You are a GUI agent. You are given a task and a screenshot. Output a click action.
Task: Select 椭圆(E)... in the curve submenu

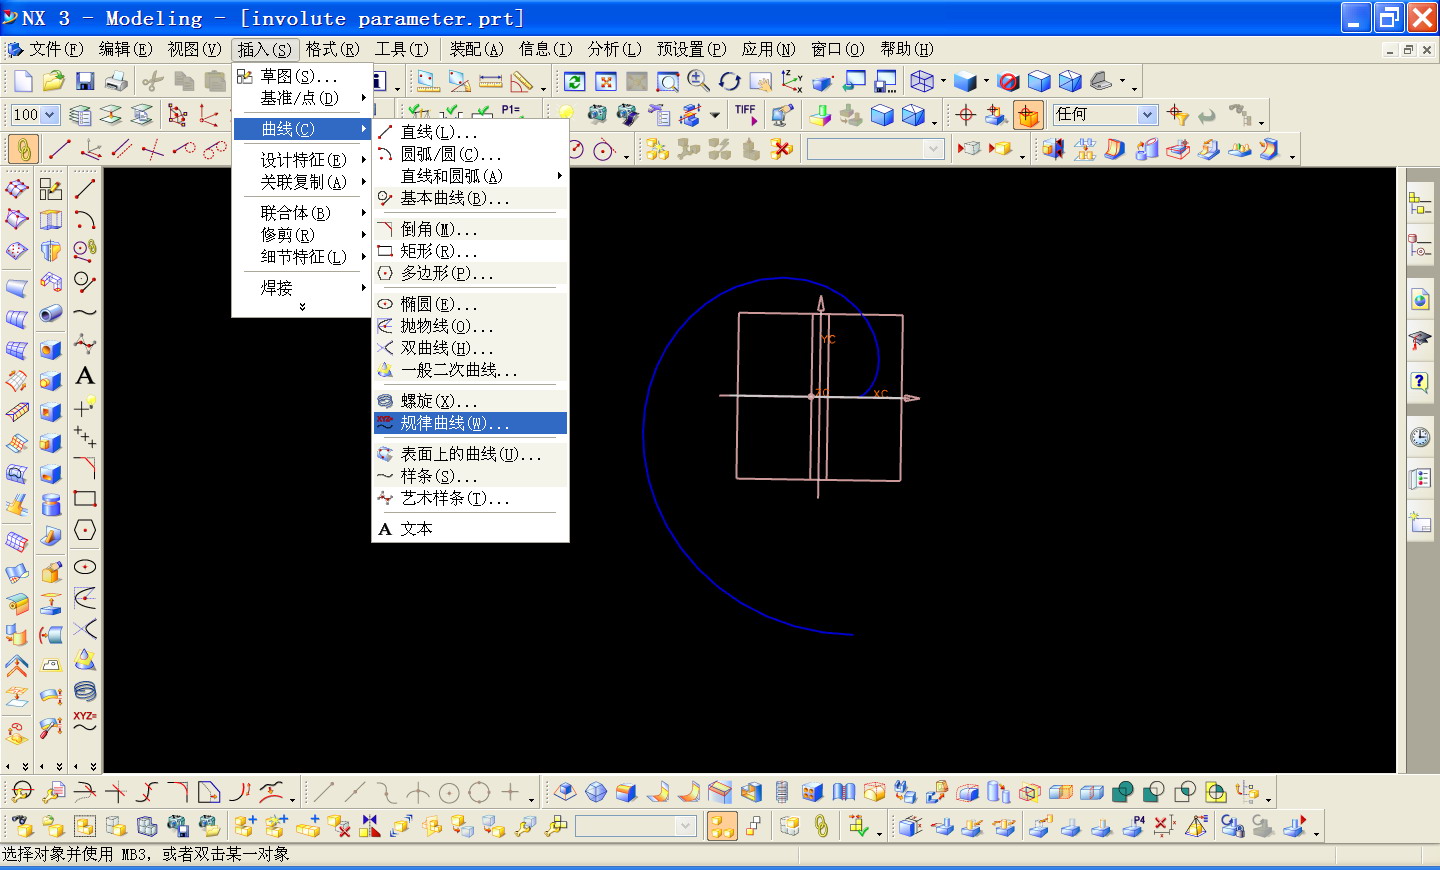tap(470, 304)
